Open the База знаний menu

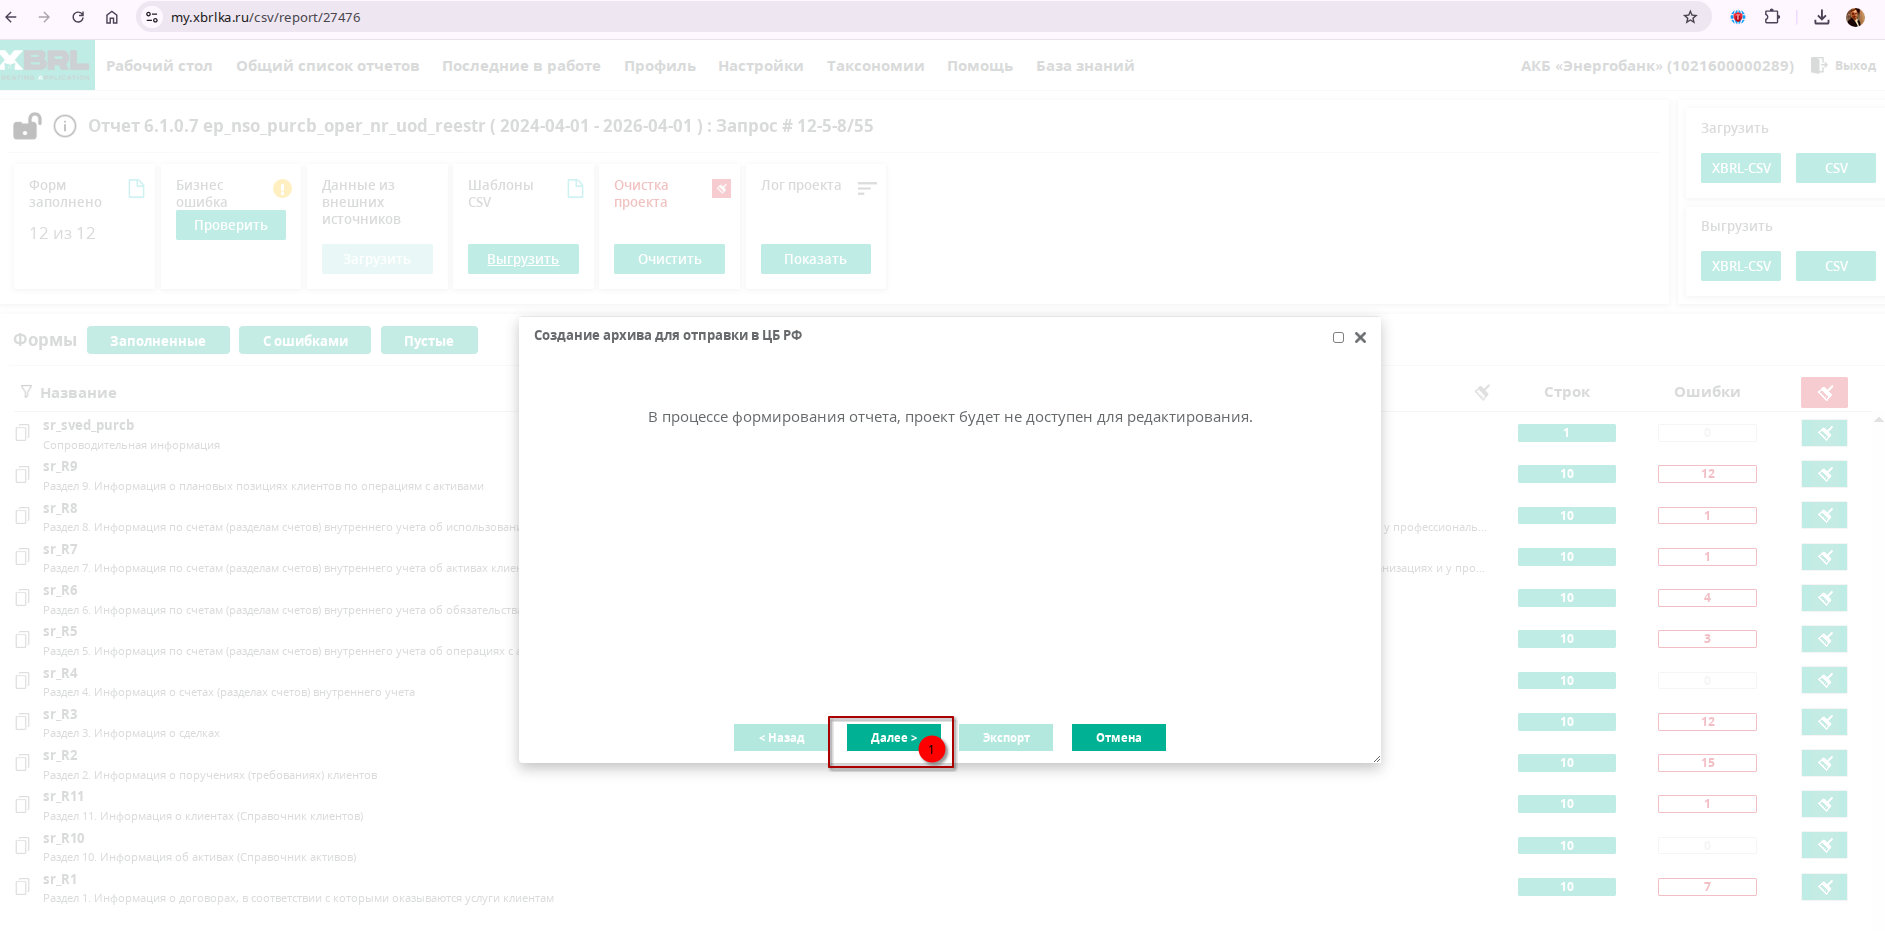[1084, 66]
